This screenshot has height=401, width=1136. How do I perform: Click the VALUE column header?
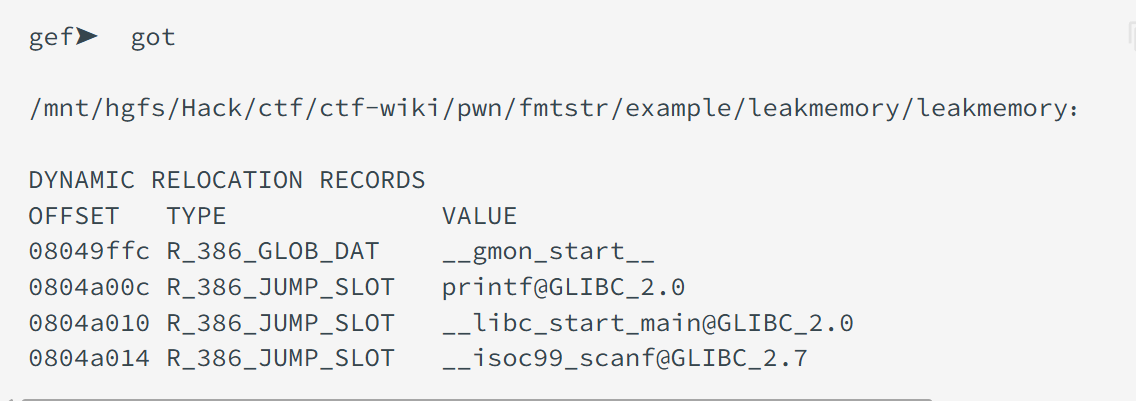click(x=479, y=216)
